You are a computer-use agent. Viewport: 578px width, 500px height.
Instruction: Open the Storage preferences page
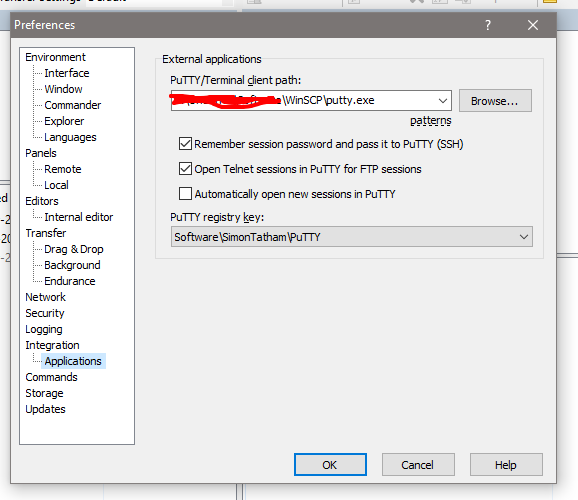(x=44, y=393)
